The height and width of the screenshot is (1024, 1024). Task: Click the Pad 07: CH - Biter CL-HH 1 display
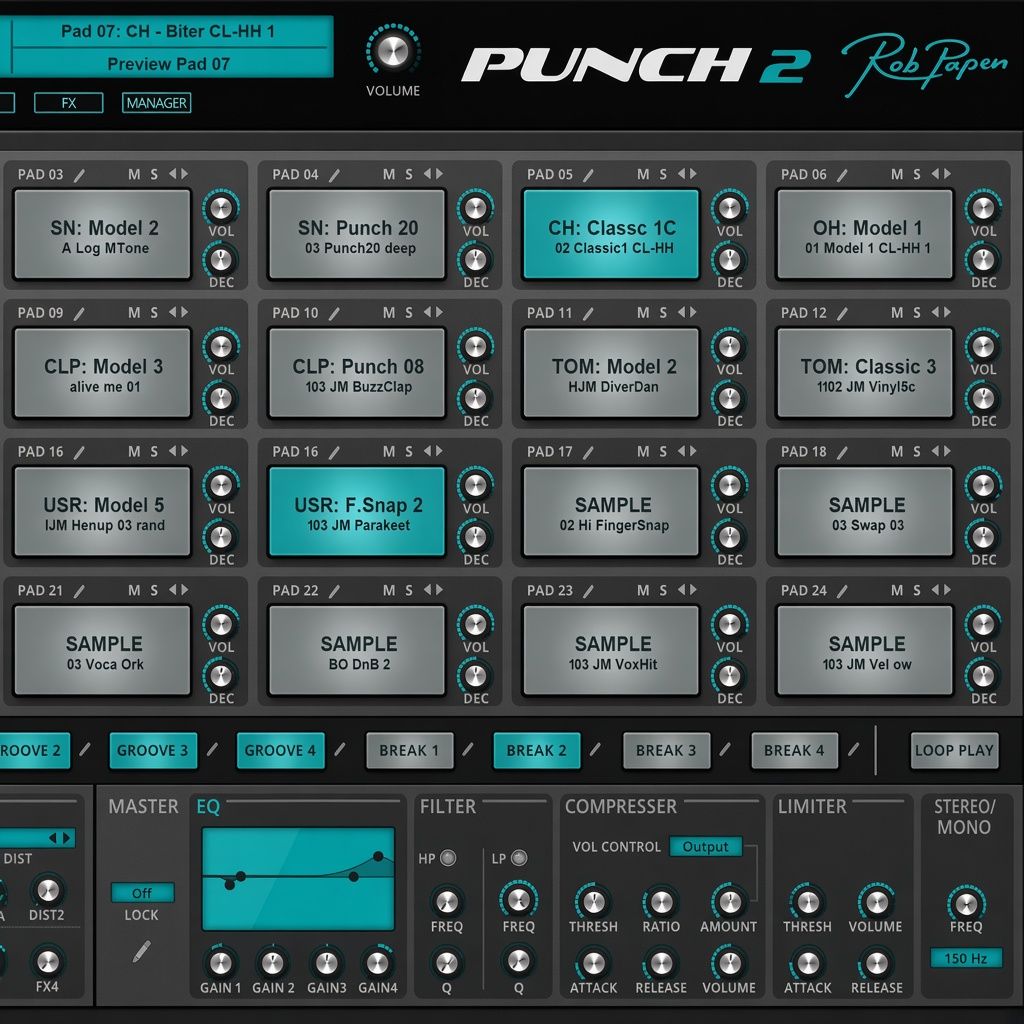pos(168,31)
